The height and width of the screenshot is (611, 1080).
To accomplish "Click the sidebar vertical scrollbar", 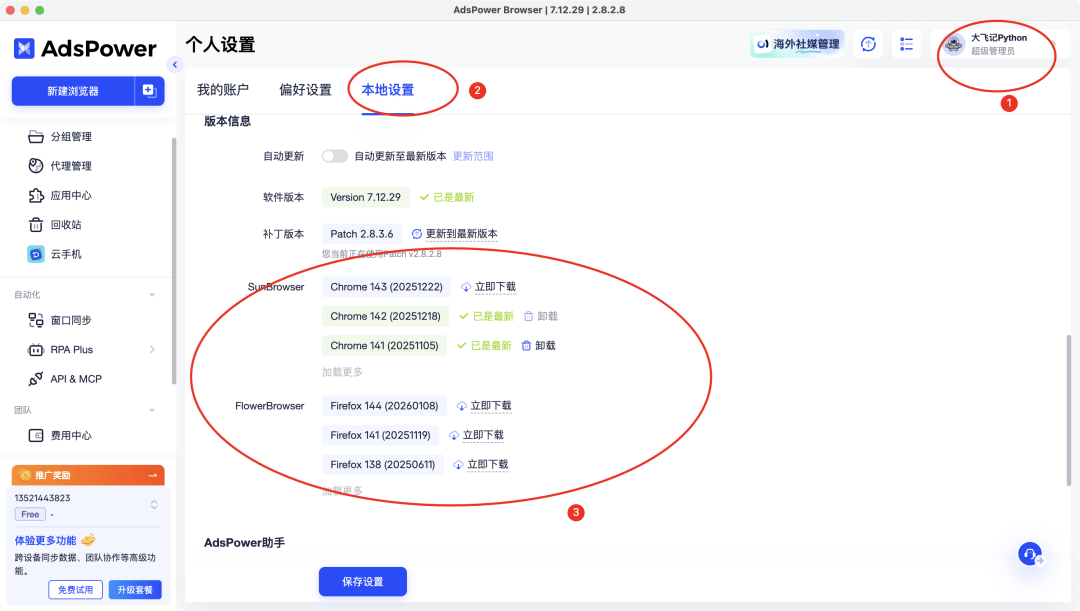I will pyautogui.click(x=174, y=260).
